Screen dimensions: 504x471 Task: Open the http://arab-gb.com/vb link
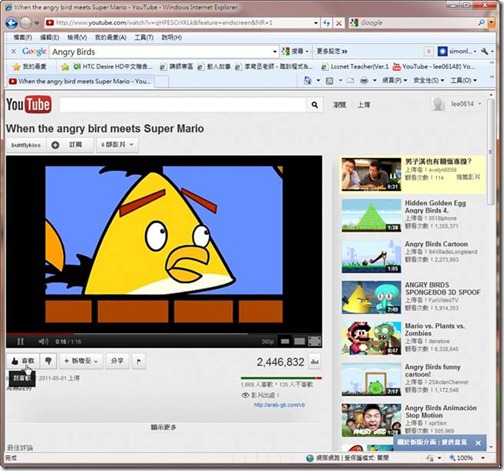pos(279,405)
